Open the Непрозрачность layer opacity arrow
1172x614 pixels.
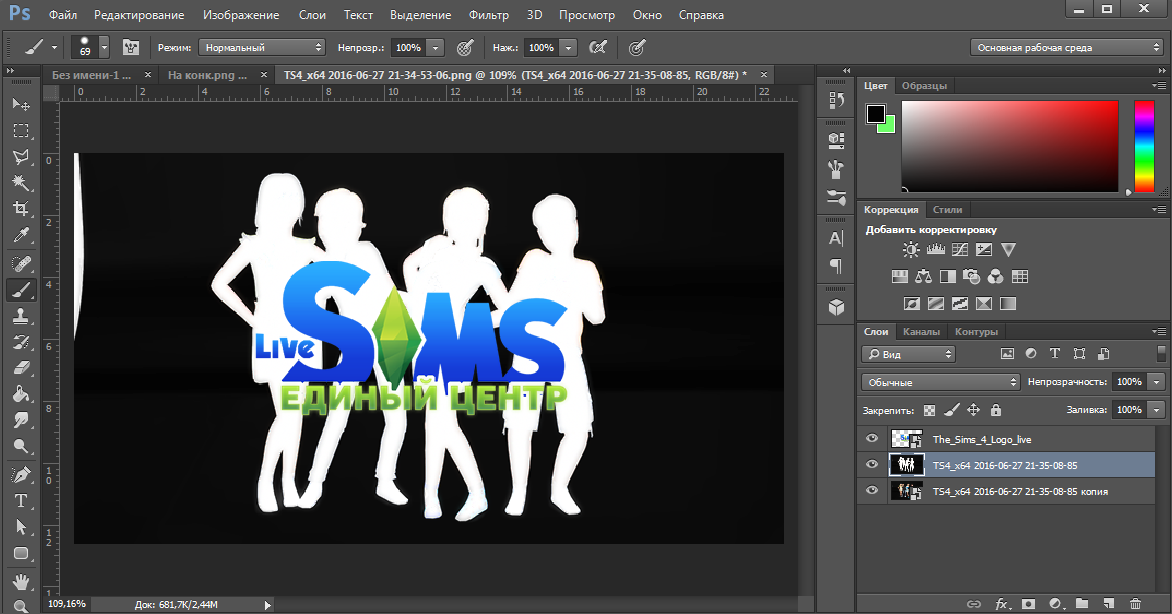click(1157, 382)
